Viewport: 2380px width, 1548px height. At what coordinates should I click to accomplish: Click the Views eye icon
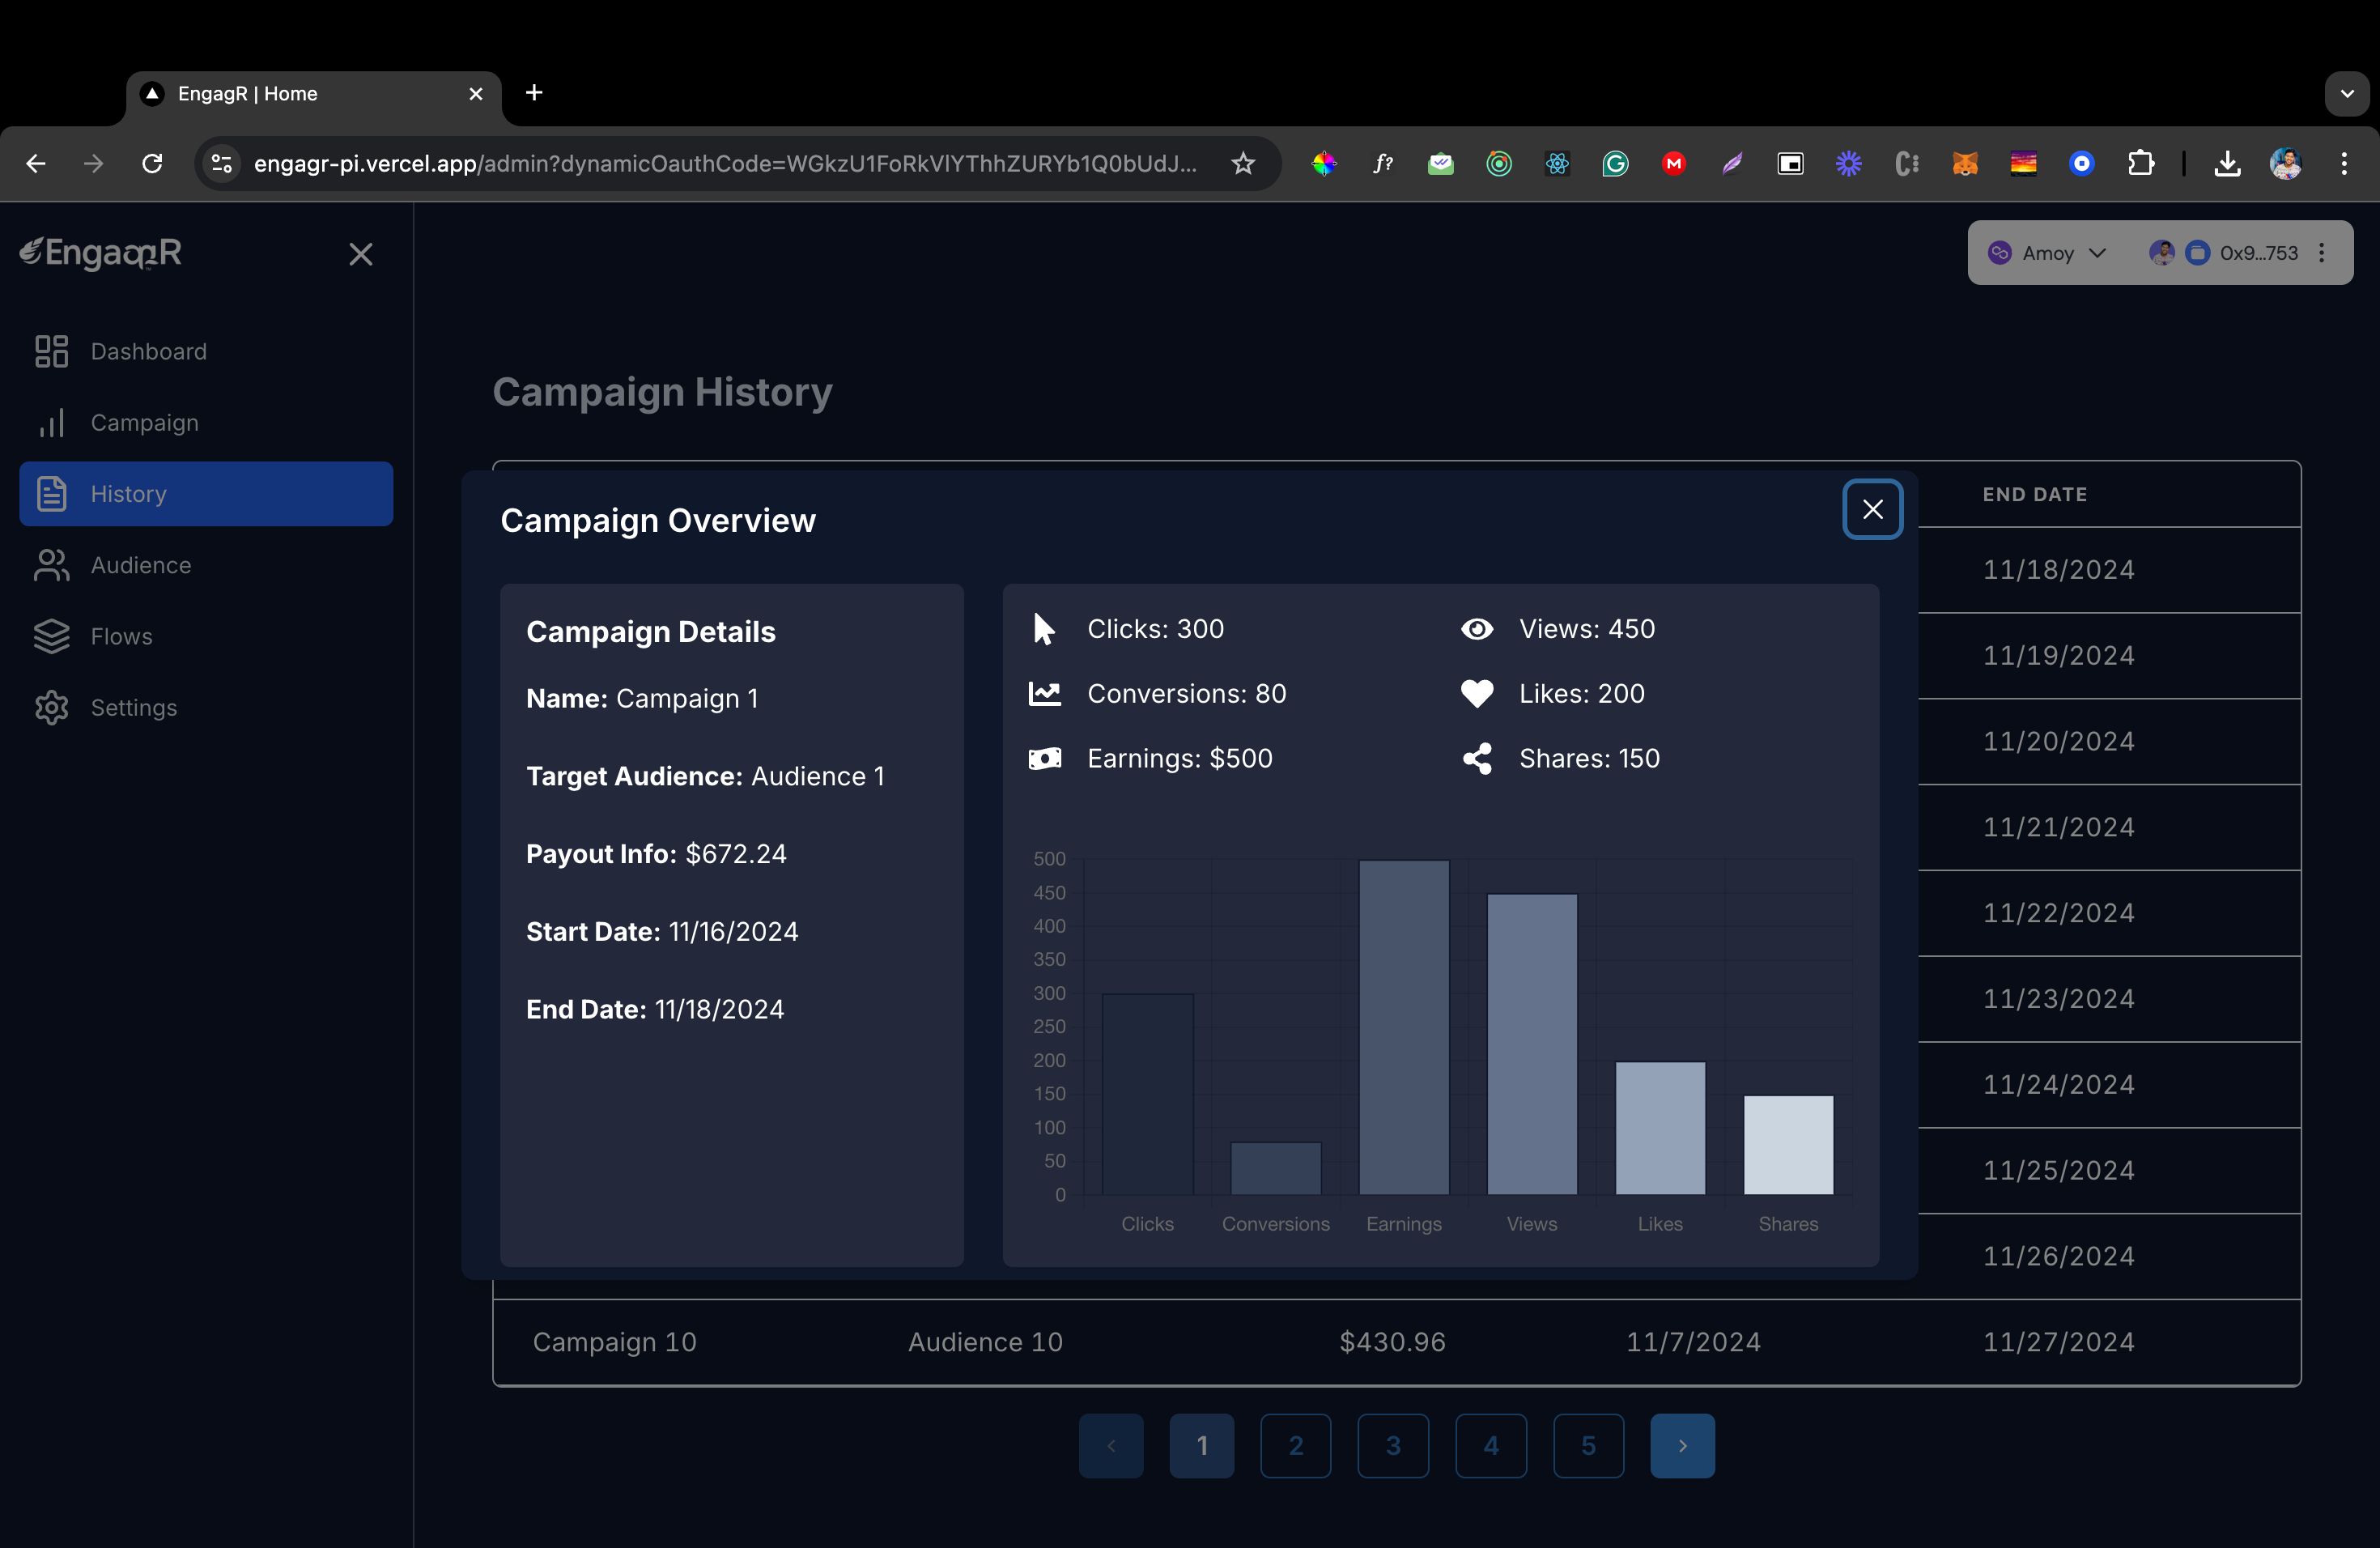point(1477,629)
